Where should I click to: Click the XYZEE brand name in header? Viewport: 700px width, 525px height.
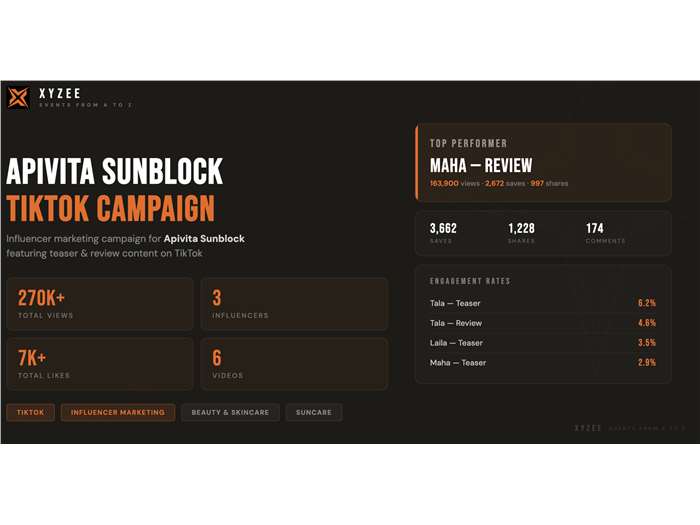tap(59, 94)
